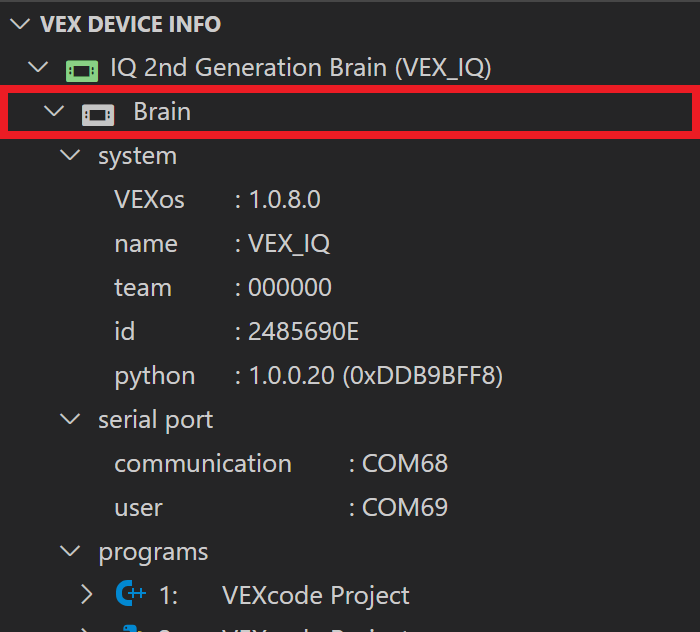
Task: Select the team 000000 row
Action: click(222, 288)
